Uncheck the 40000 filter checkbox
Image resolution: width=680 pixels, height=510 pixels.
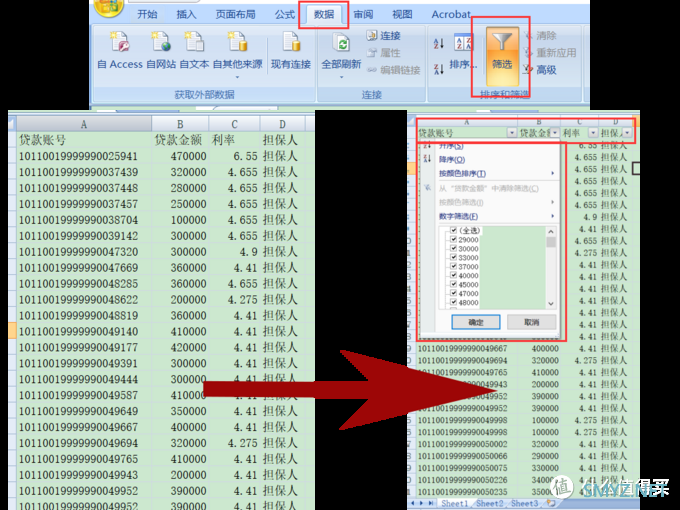pos(453,275)
